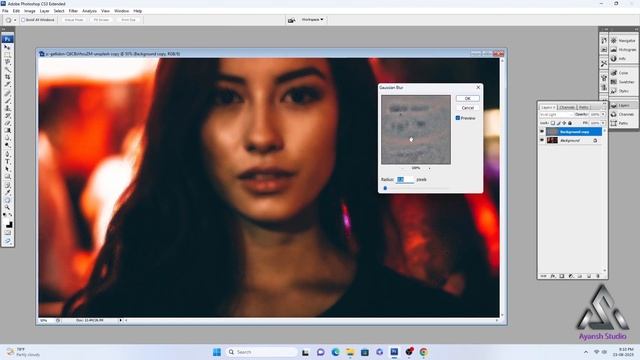
Task: Open the Workspace dropdown
Action: (x=312, y=20)
